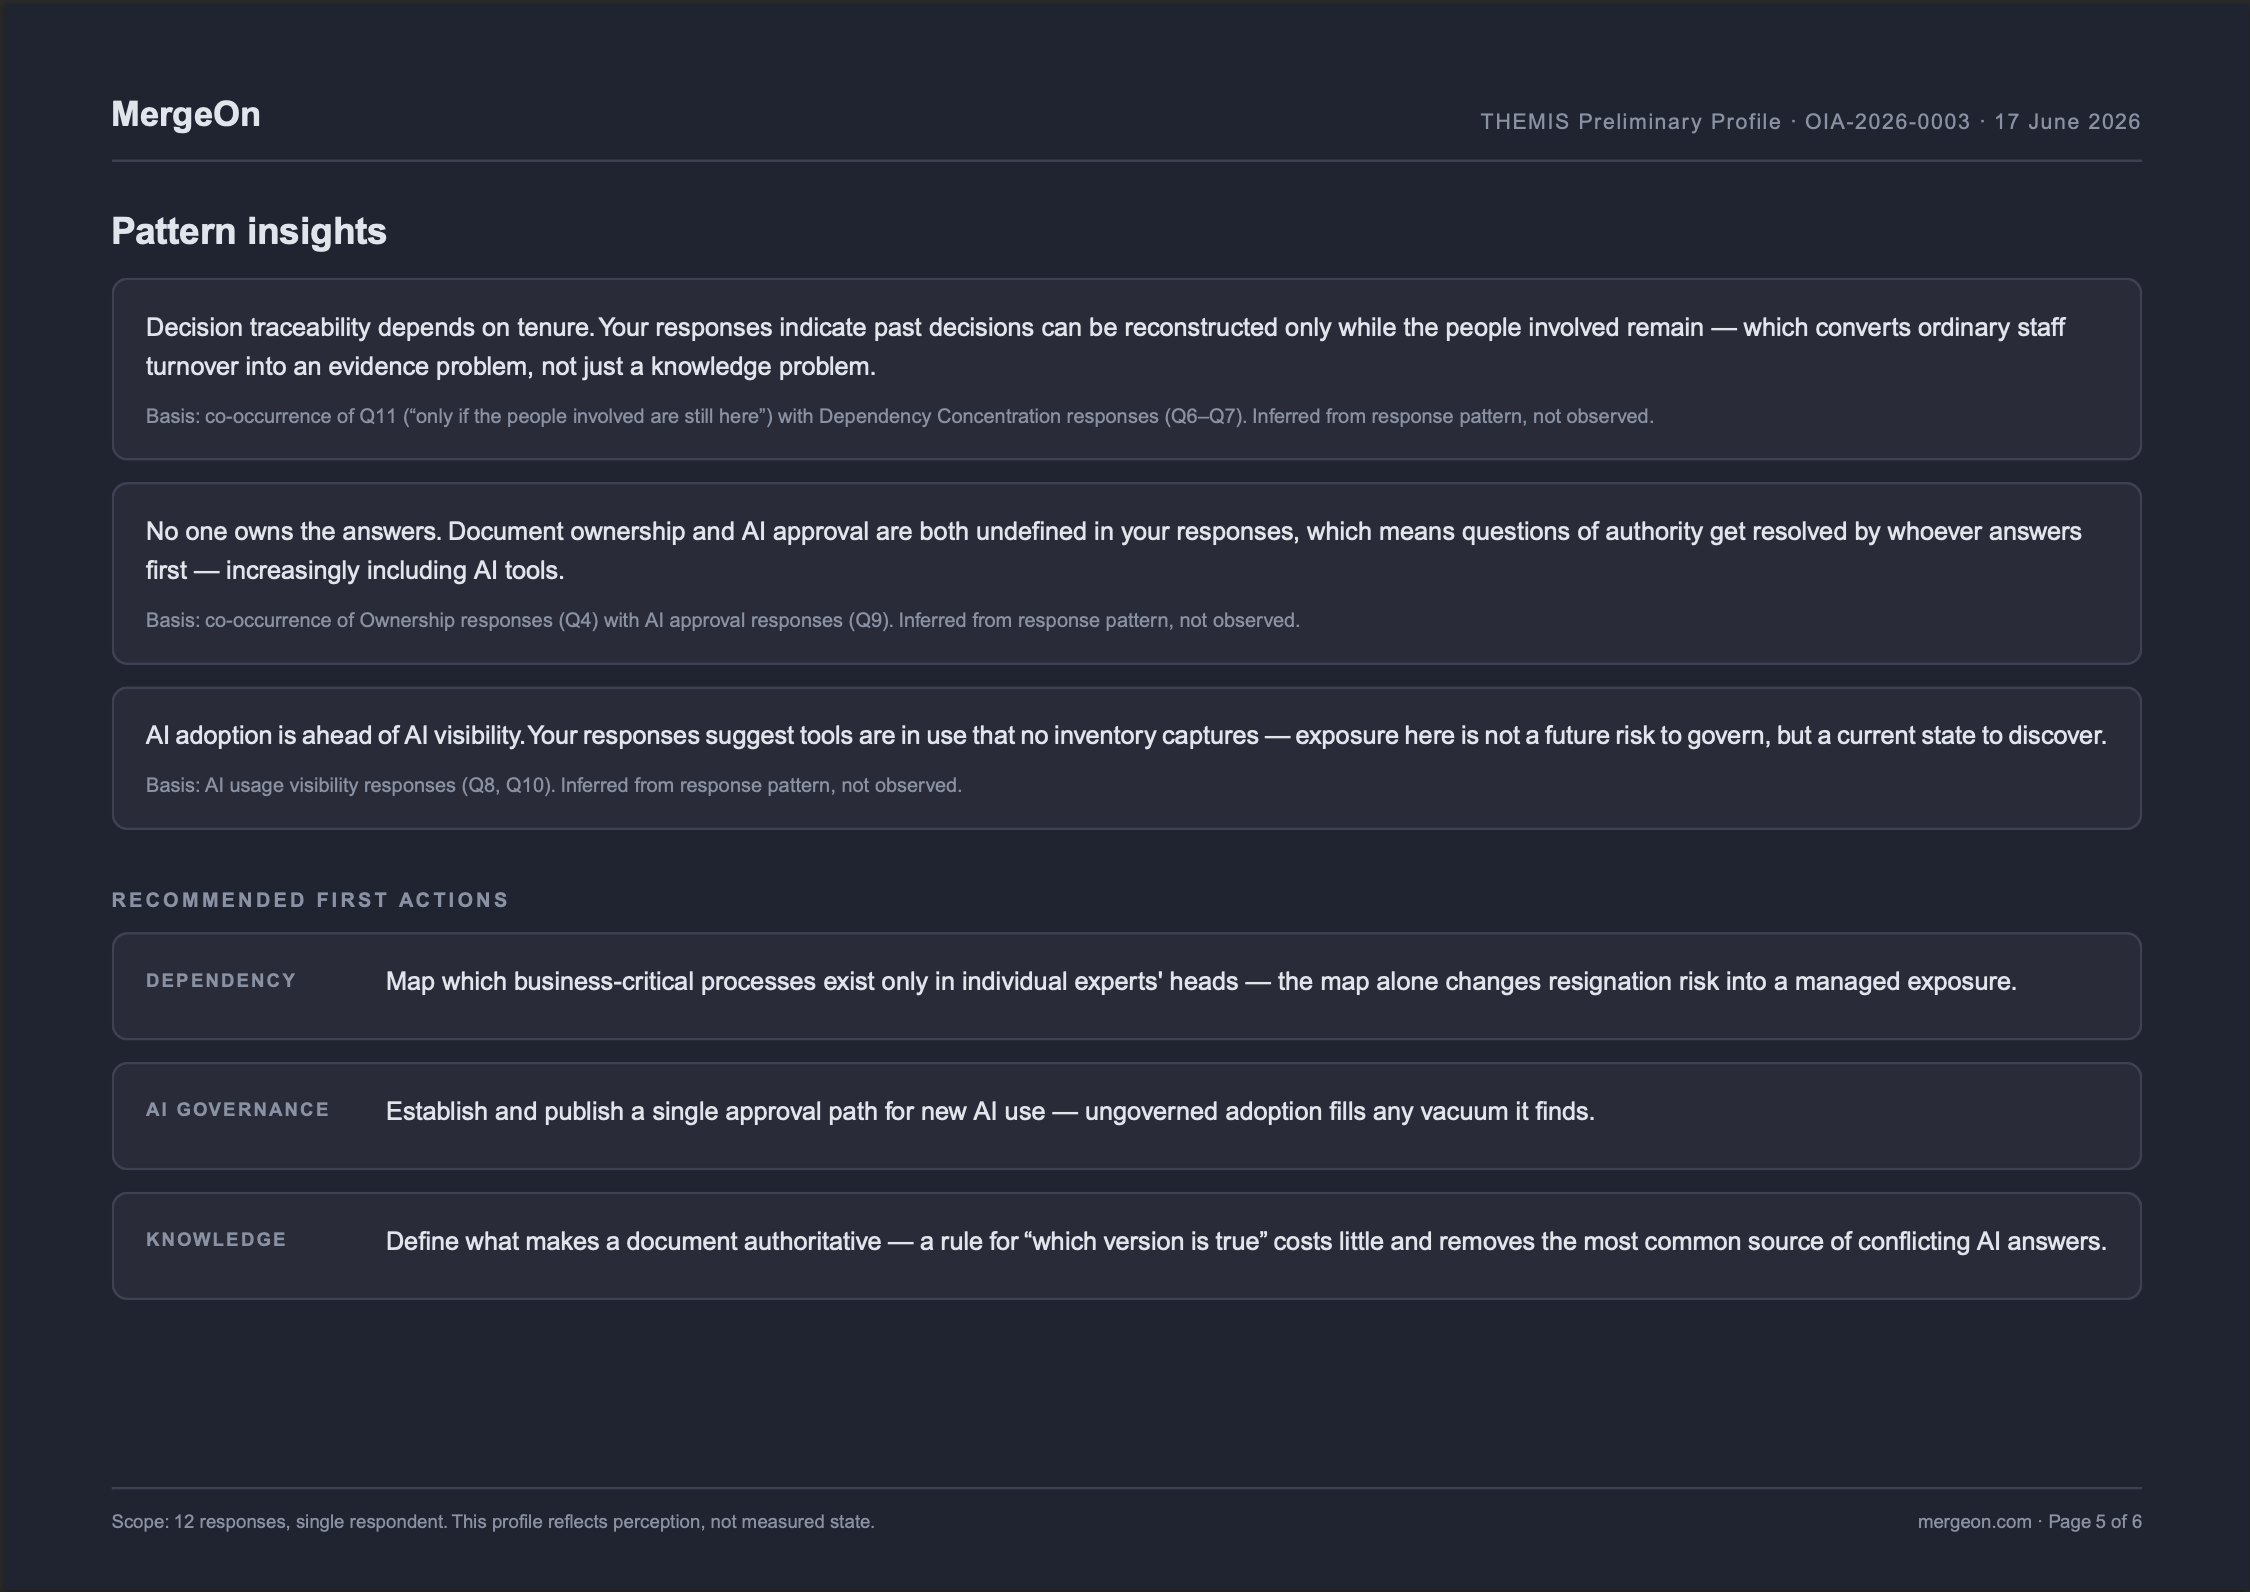Click the Q11 basis note under first insight
Viewport: 2250px width, 1592px height.
point(900,416)
